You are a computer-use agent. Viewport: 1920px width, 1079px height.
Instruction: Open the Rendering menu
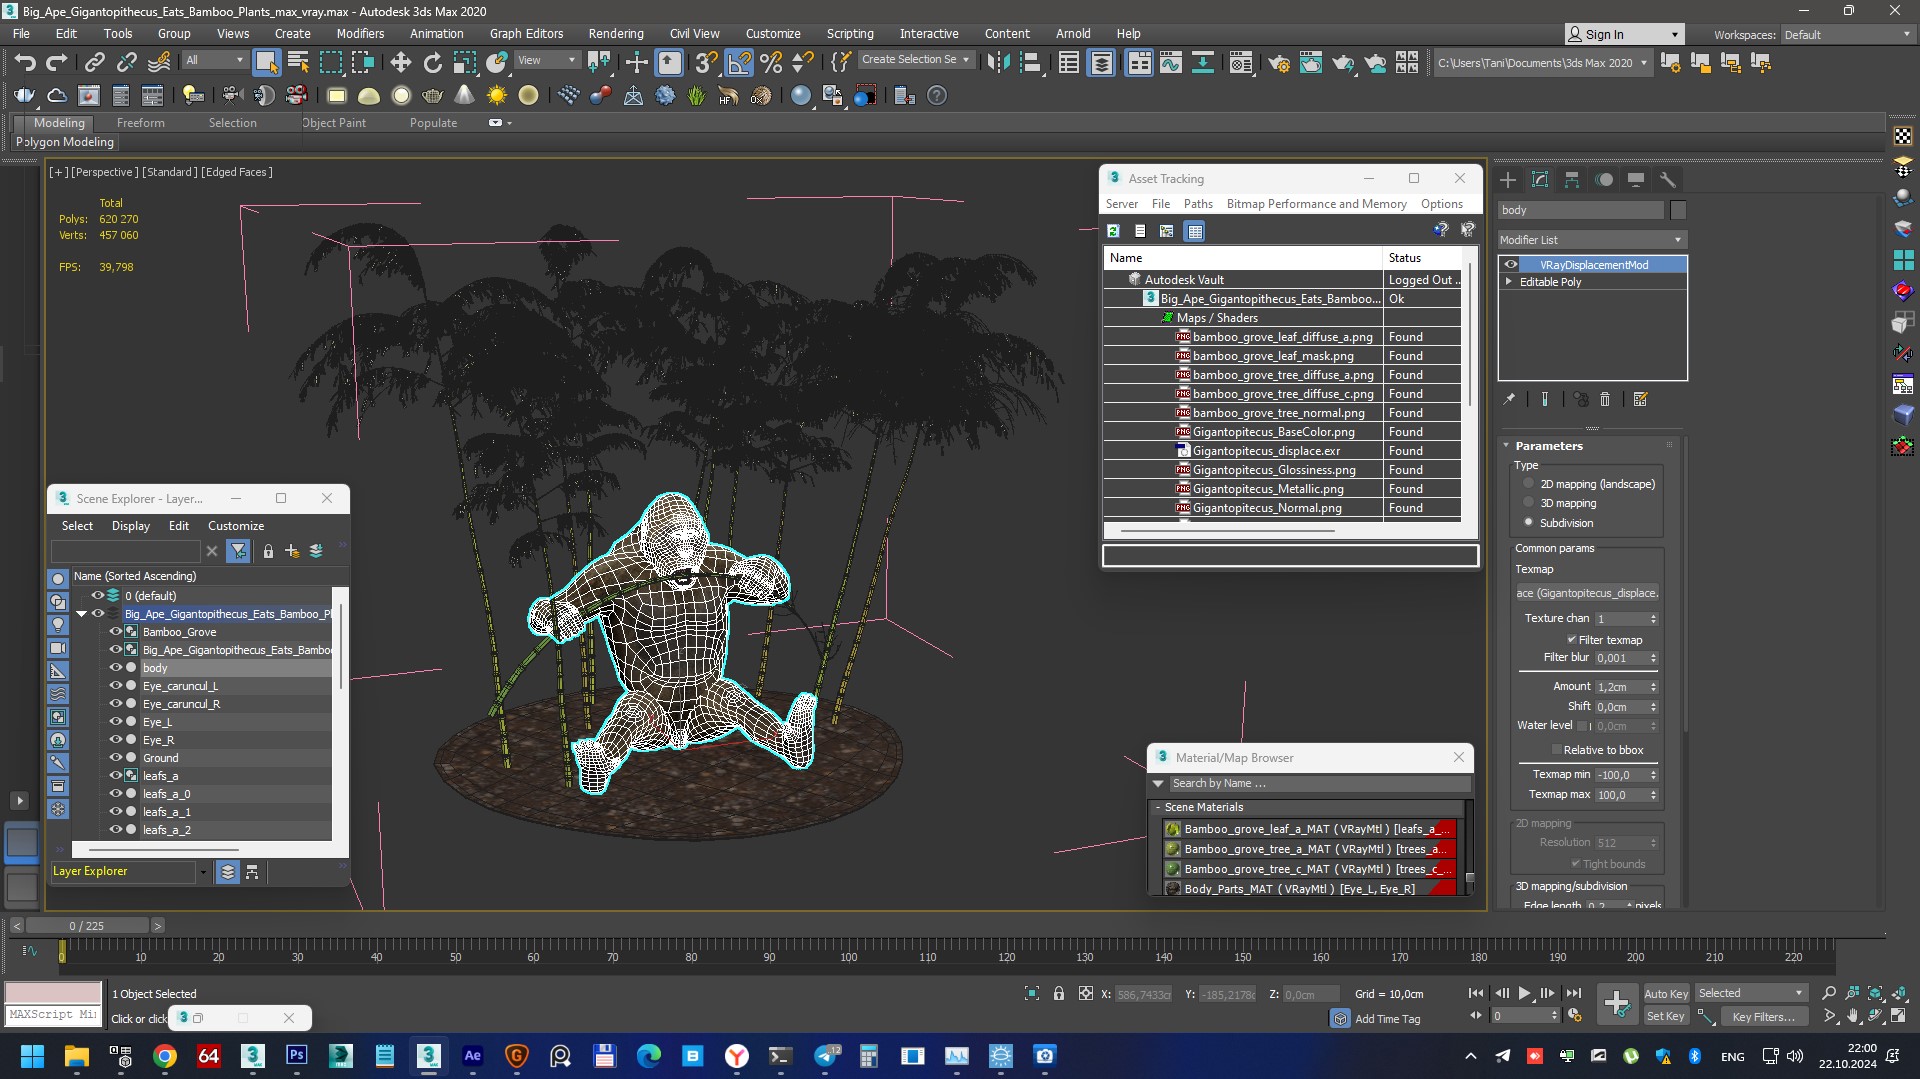[615, 33]
